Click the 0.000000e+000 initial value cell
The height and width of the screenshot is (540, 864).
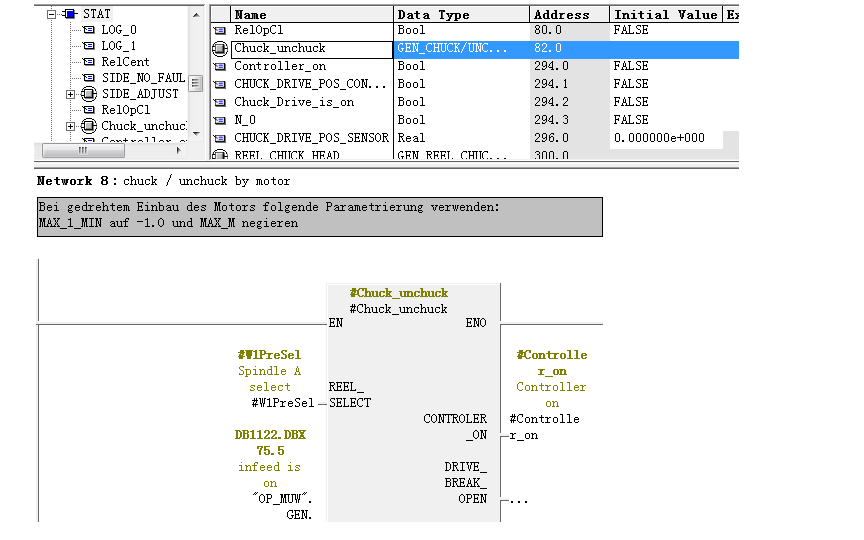click(x=666, y=138)
